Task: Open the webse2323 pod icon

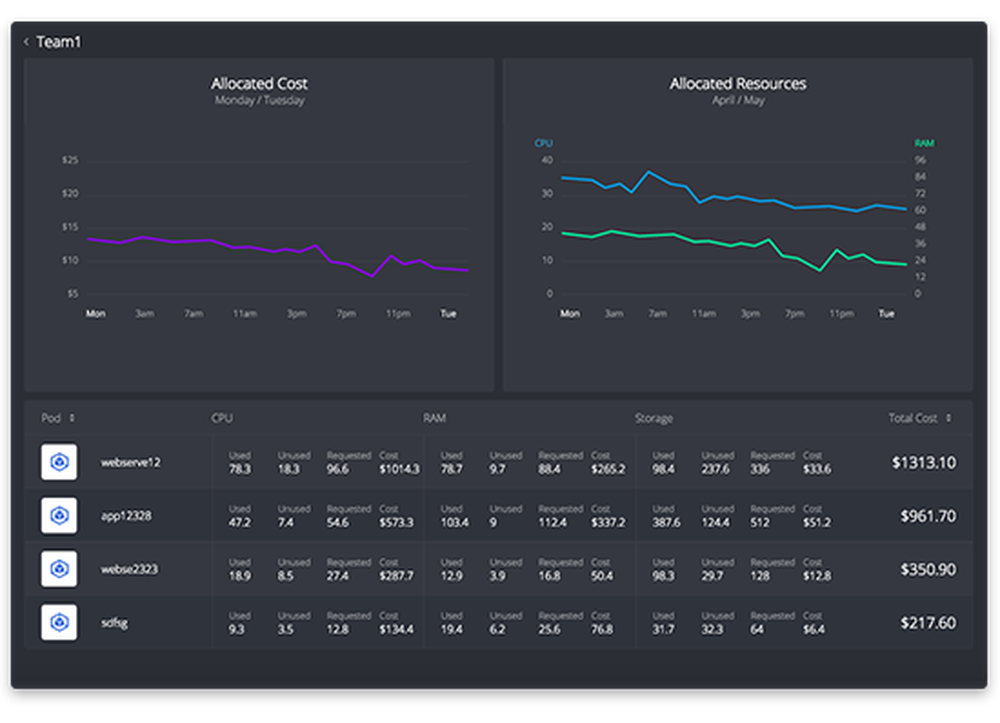Action: point(59,569)
